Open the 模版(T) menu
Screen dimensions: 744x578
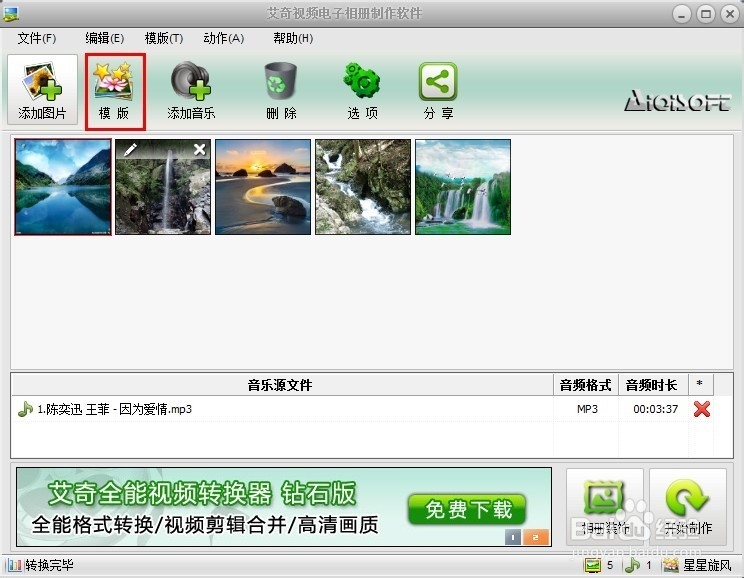164,38
